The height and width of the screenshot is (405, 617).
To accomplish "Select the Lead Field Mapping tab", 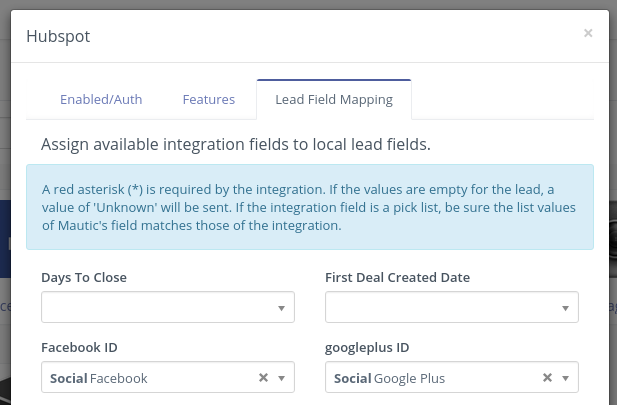I will pyautogui.click(x=334, y=100).
